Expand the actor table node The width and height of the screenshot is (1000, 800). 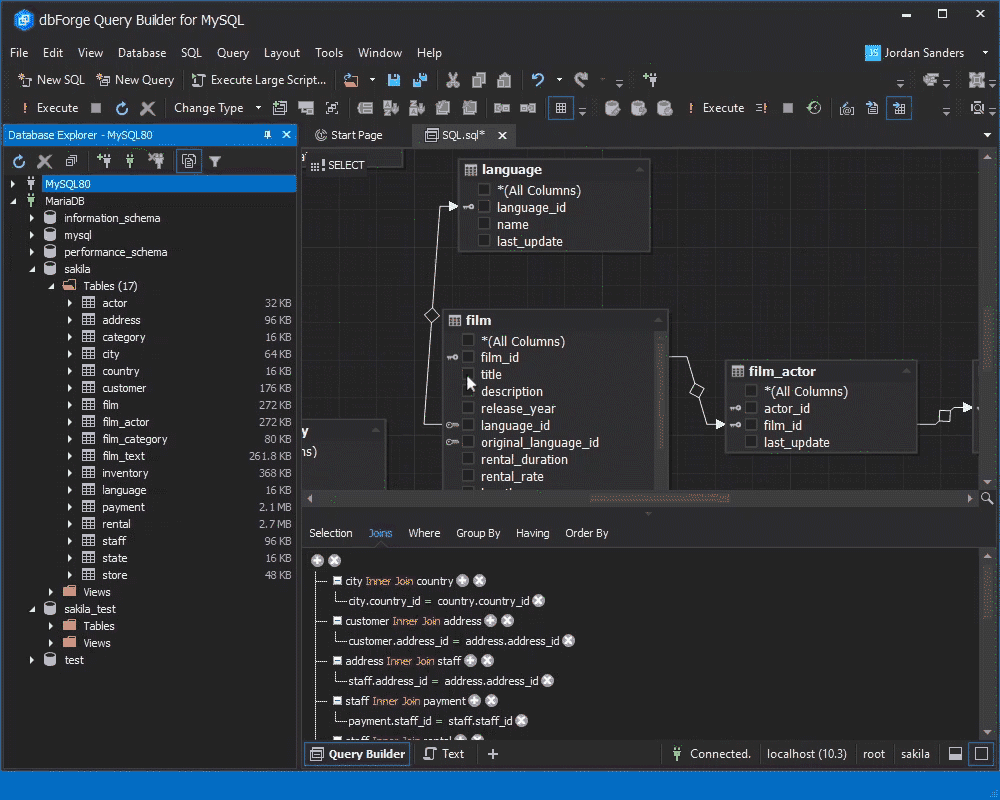click(70, 303)
